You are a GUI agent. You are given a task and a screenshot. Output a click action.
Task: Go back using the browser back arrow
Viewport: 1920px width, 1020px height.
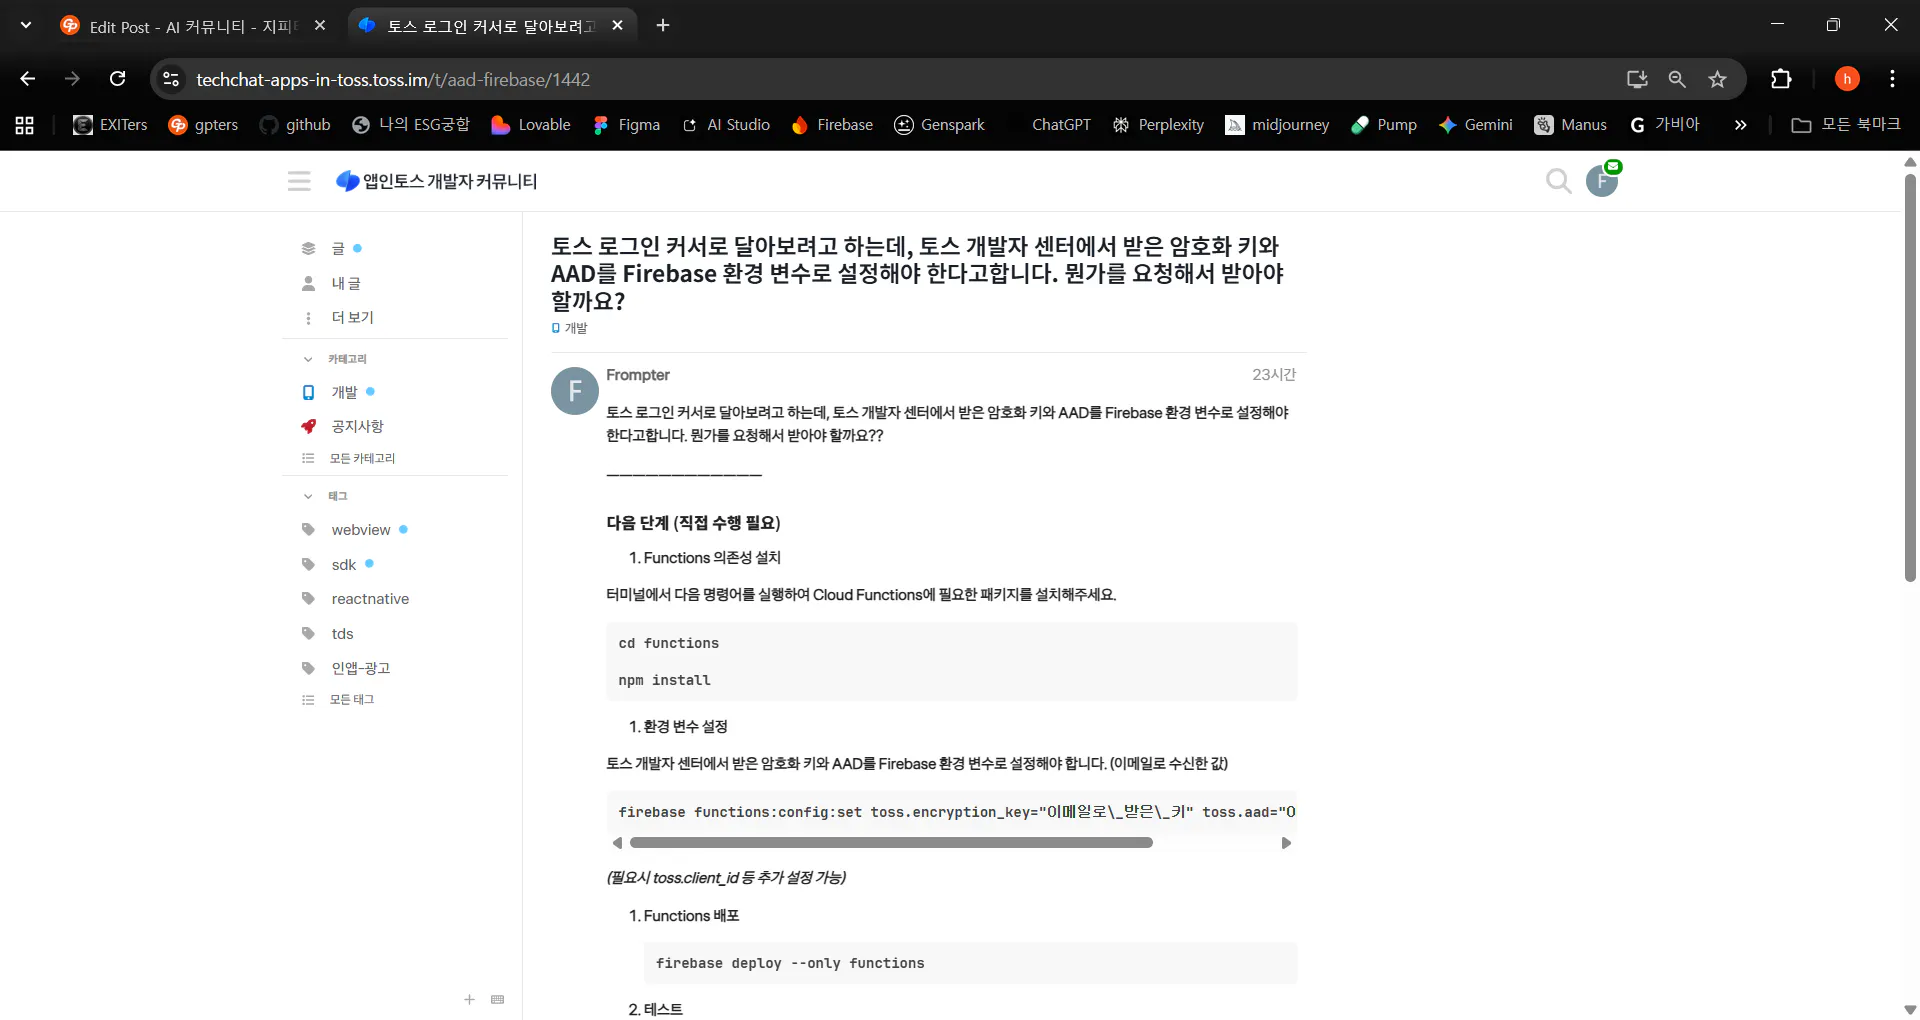pos(28,79)
